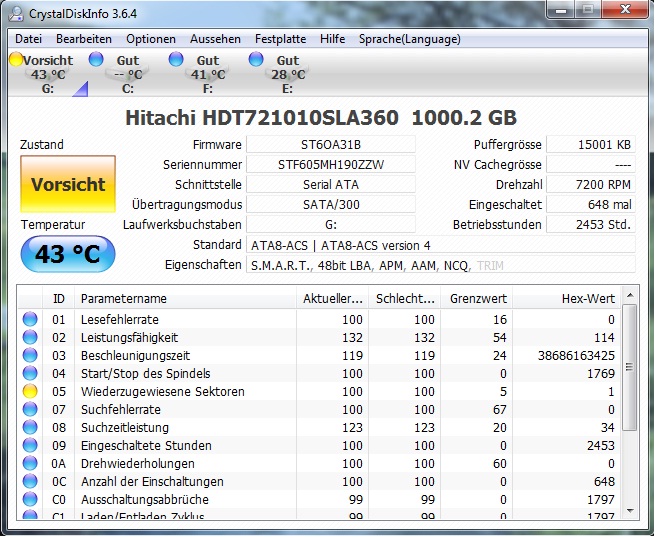This screenshot has height=538, width=655.
Task: Open the Datei menu
Action: (28, 39)
